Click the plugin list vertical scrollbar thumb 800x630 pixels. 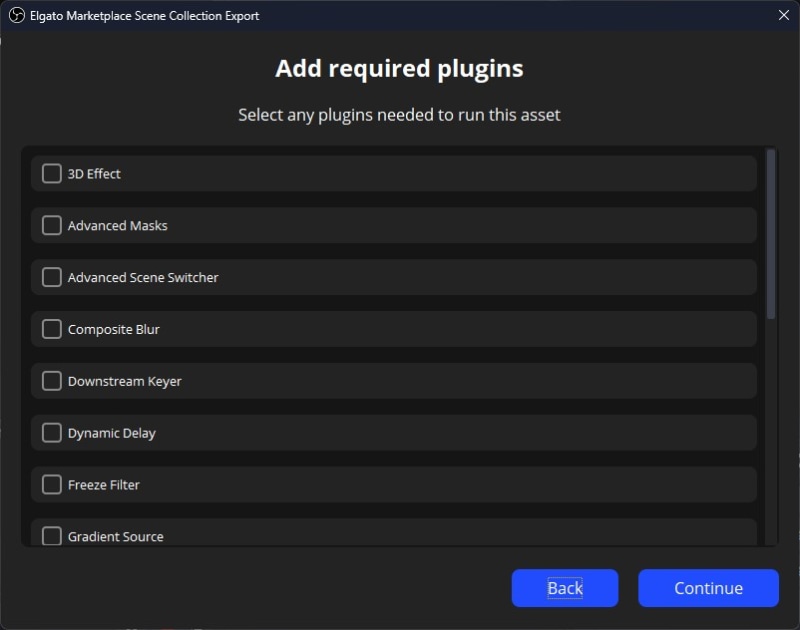coord(770,235)
